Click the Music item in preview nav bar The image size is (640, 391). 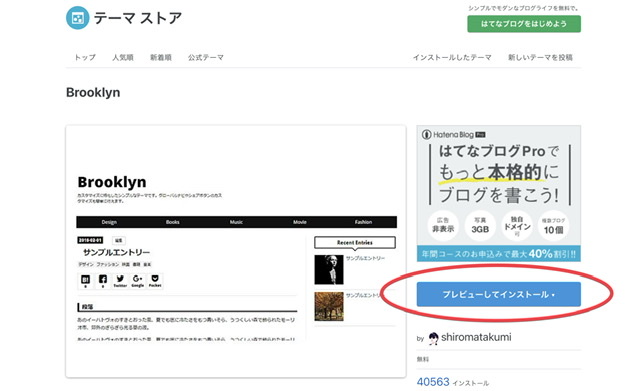coord(236,222)
